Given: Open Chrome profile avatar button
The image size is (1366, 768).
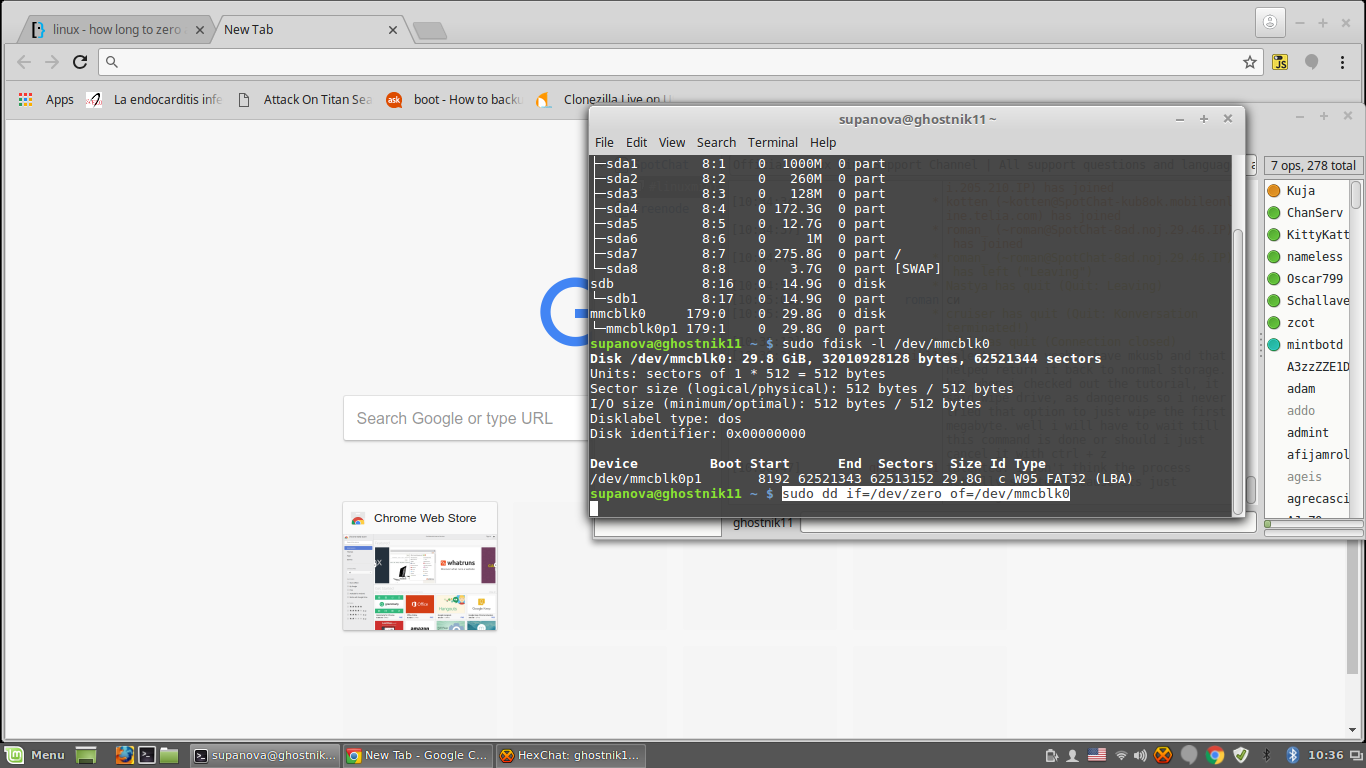Looking at the screenshot, I should pos(1270,21).
